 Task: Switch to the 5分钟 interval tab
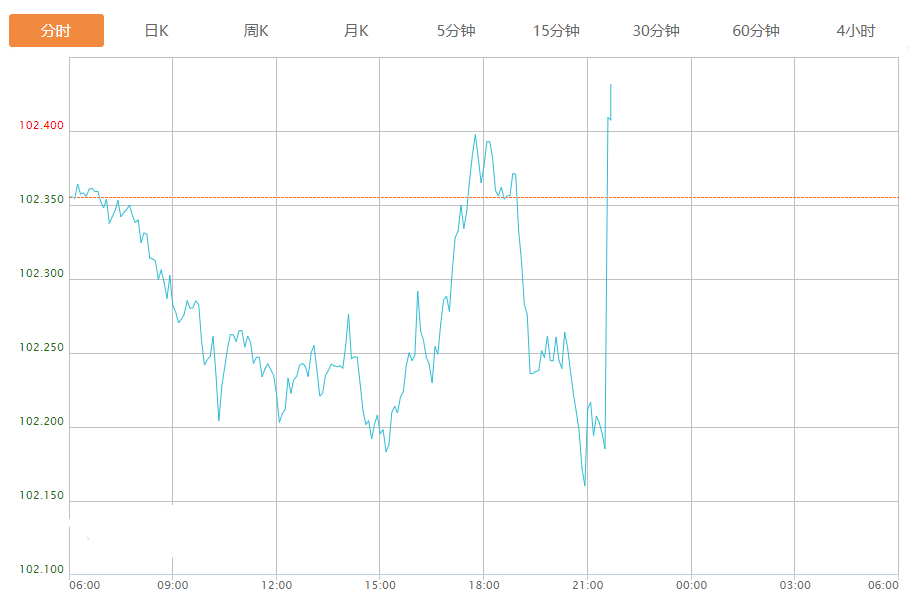click(x=456, y=31)
